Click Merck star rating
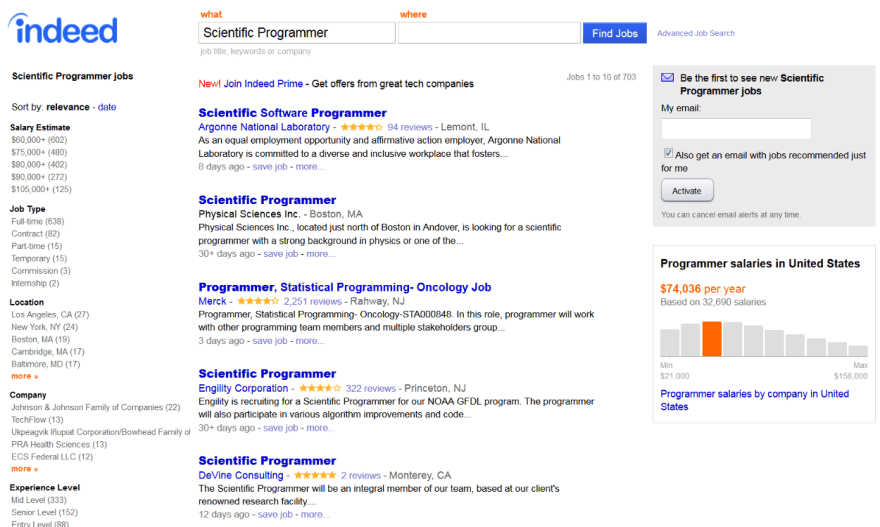 click(x=258, y=301)
